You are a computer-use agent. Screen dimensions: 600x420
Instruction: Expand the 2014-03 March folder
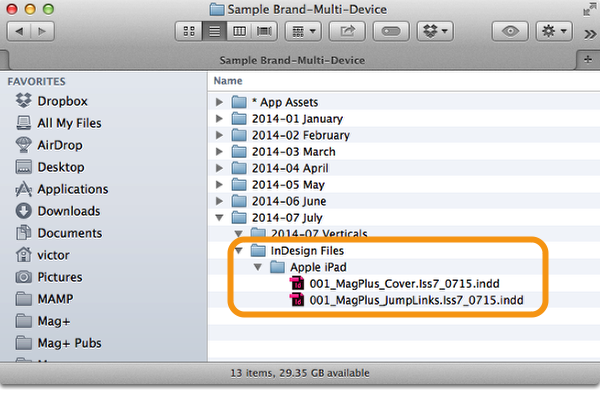coord(219,151)
